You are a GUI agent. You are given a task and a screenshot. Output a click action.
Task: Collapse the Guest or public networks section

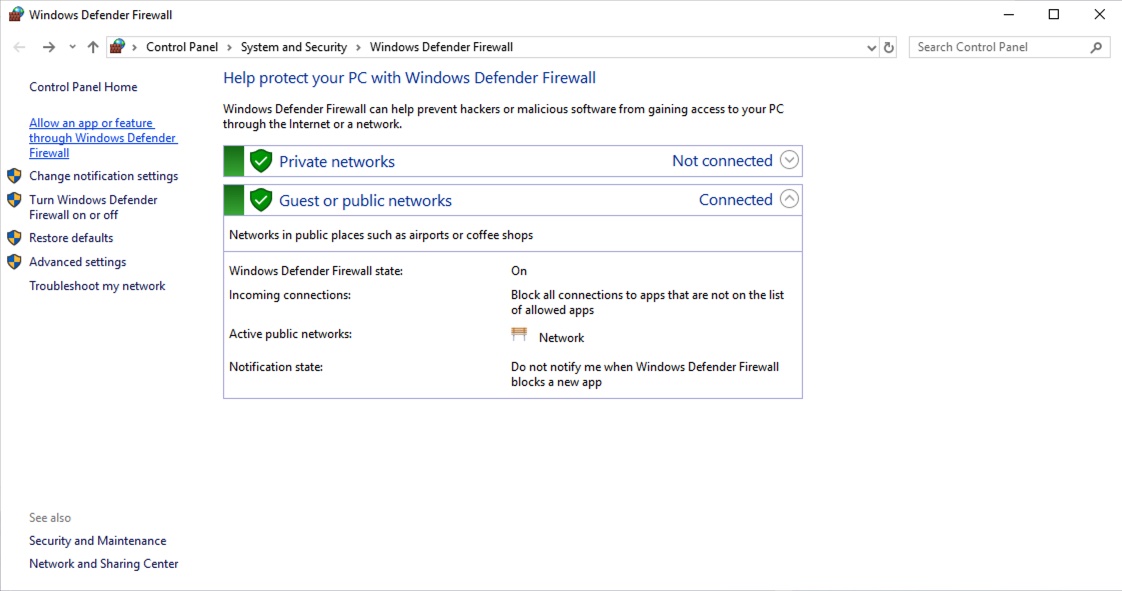point(789,199)
